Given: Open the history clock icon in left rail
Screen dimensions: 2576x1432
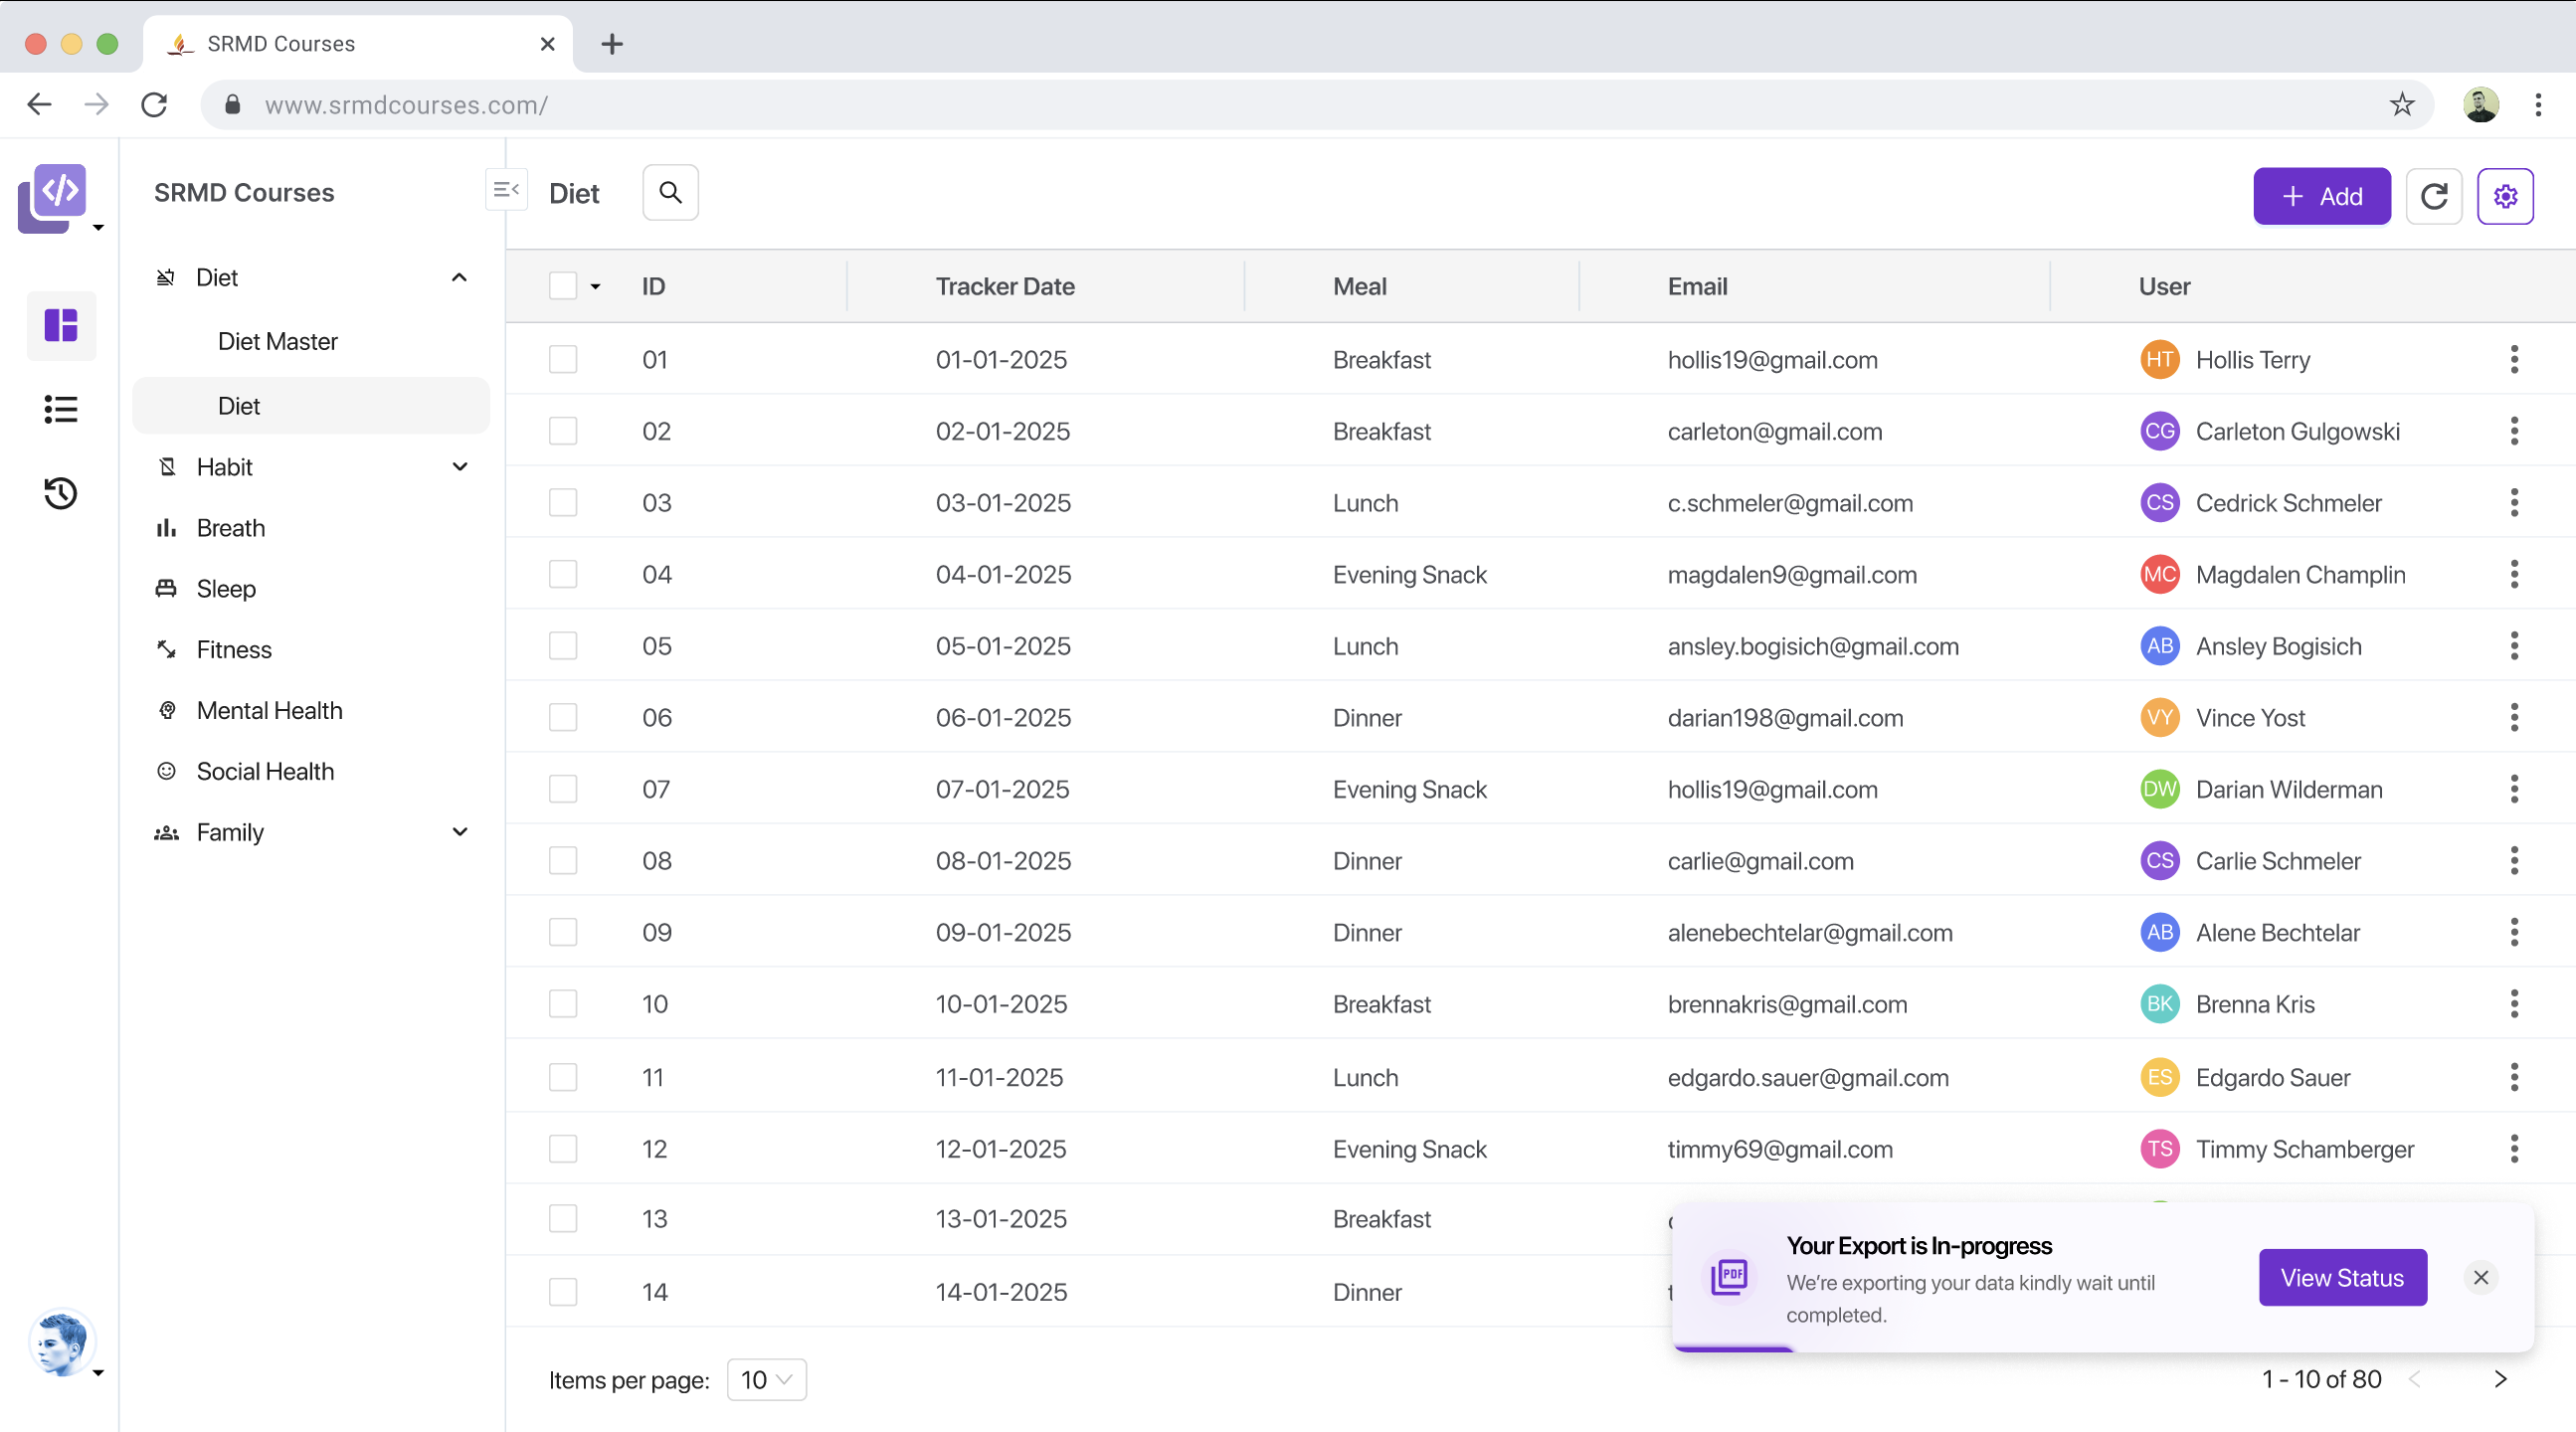Looking at the screenshot, I should (61, 493).
